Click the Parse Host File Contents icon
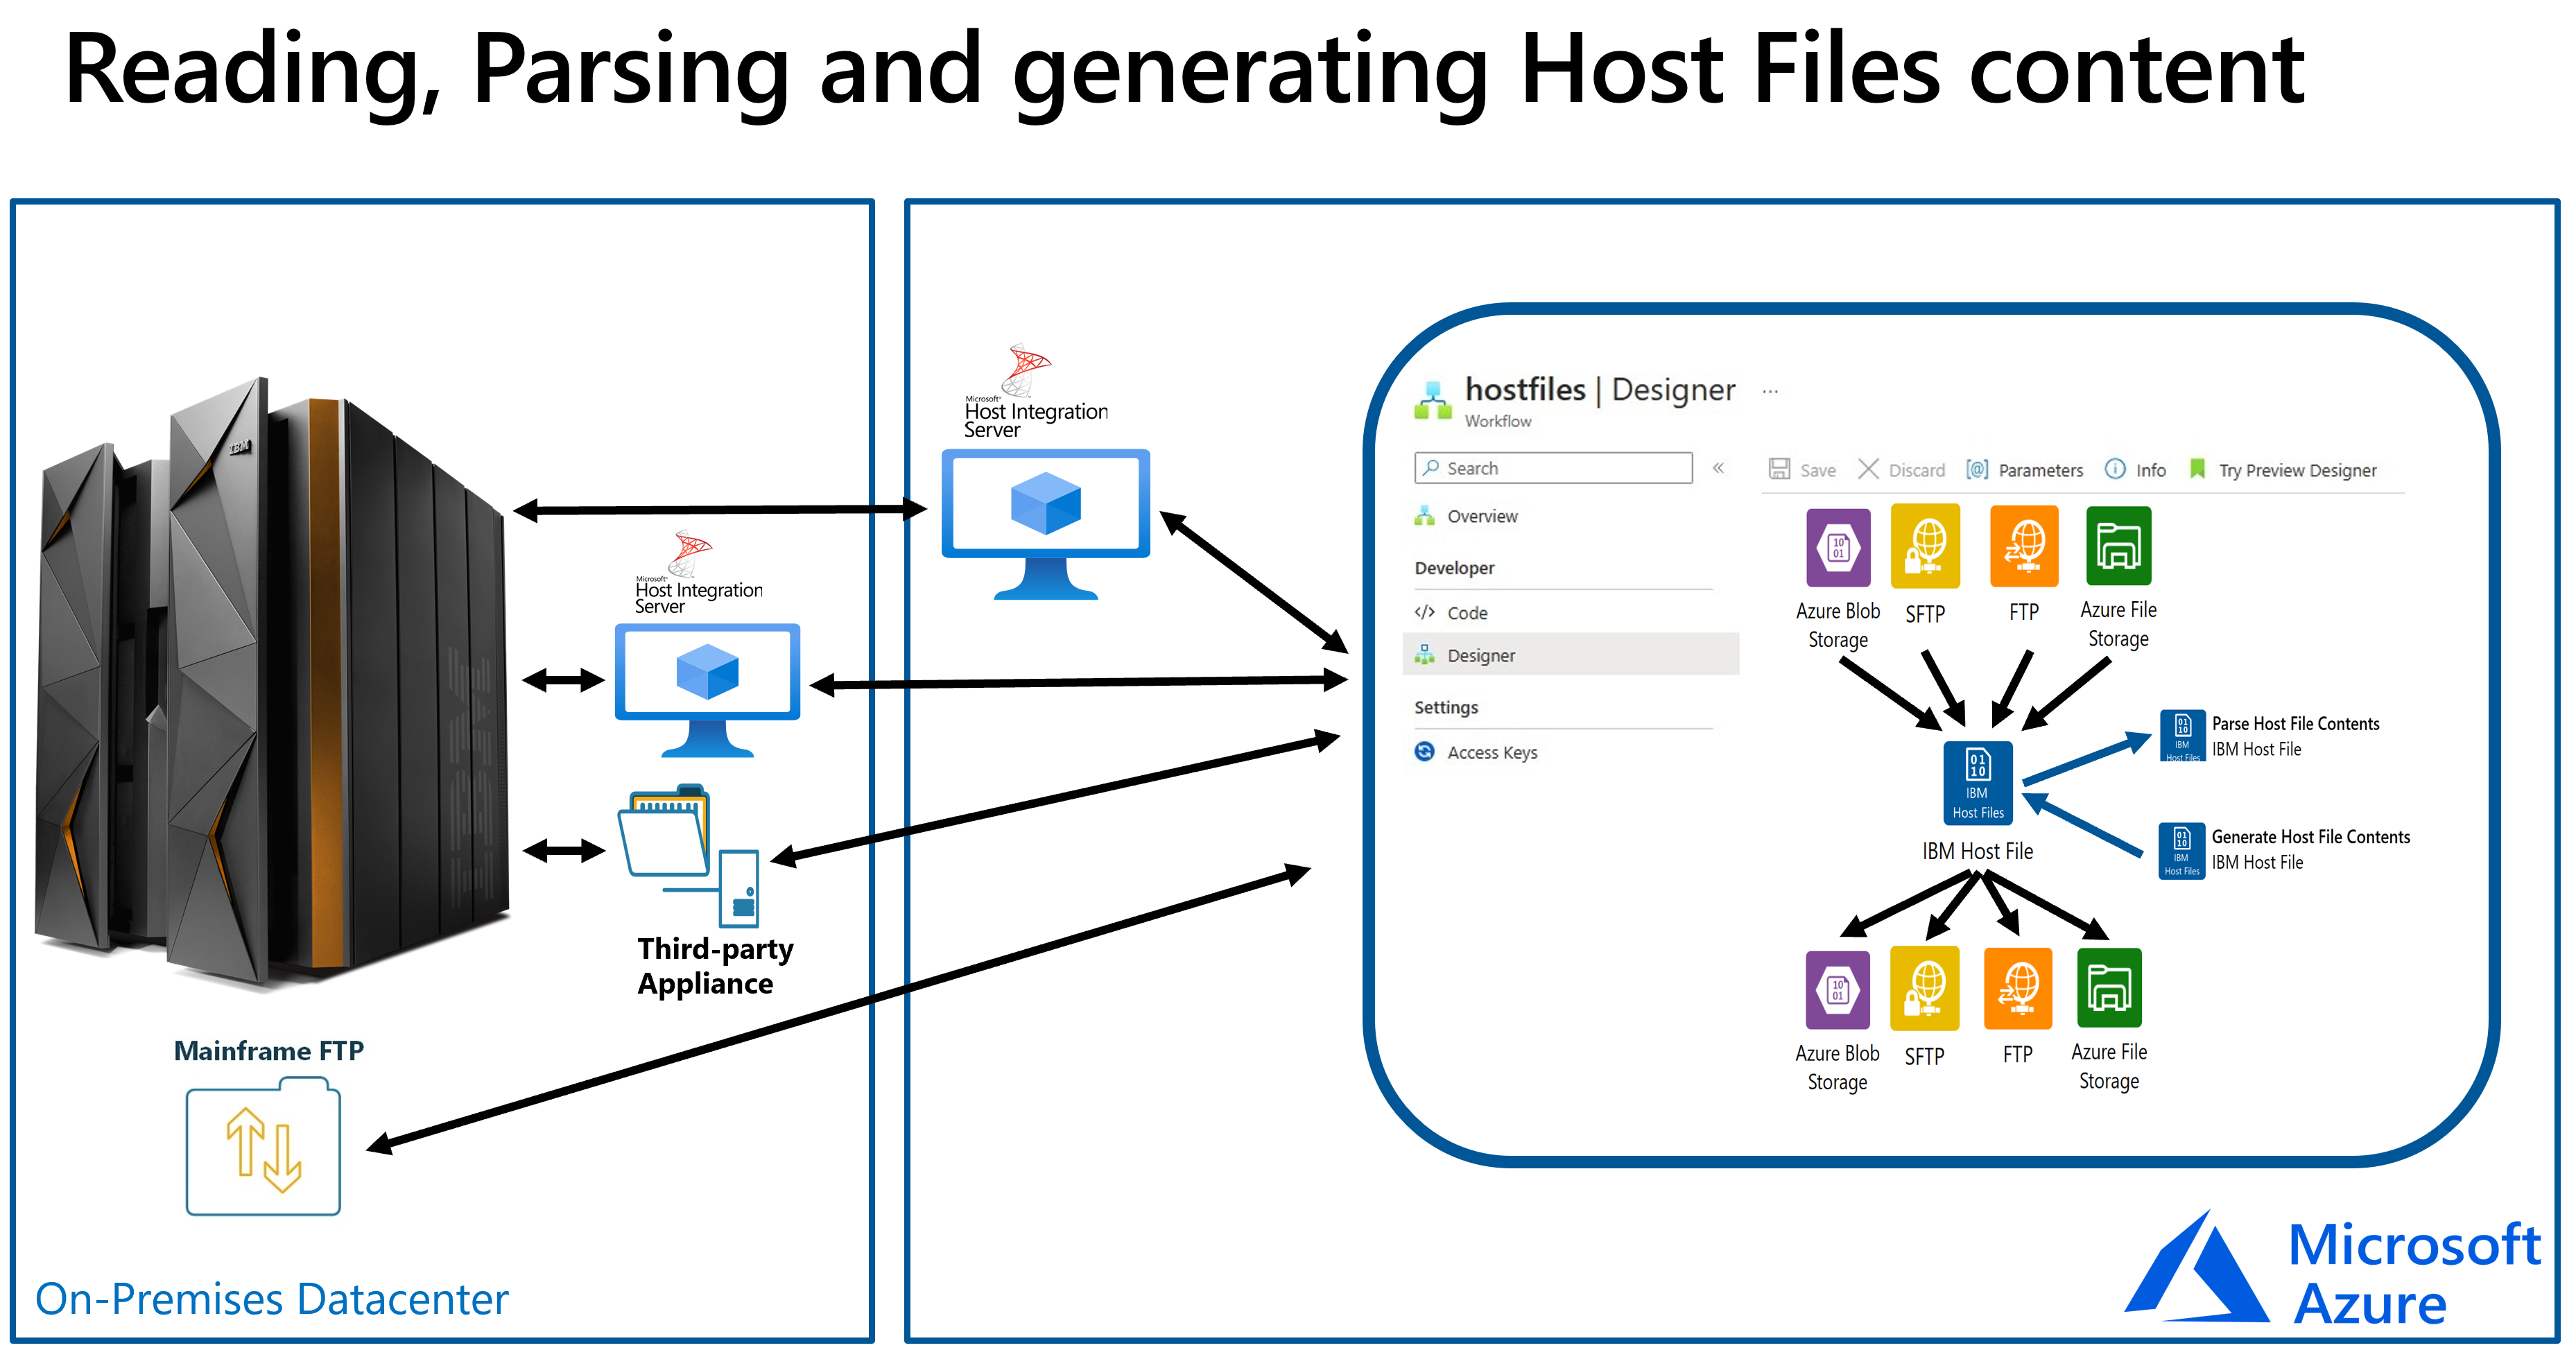 pos(2182,735)
